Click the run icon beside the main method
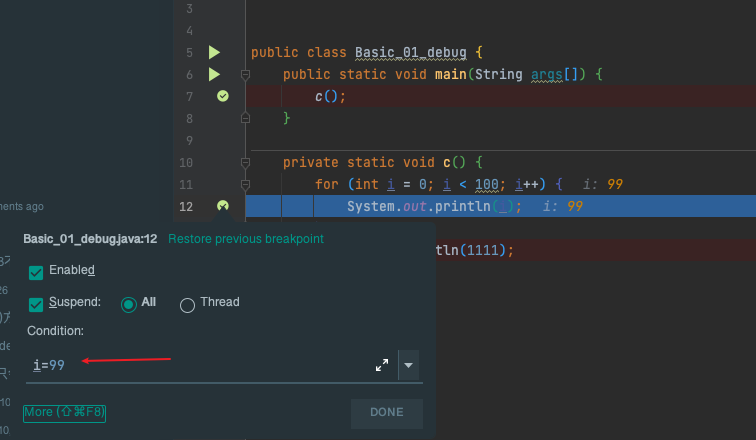Screen dimensions: 756x440 point(214,74)
